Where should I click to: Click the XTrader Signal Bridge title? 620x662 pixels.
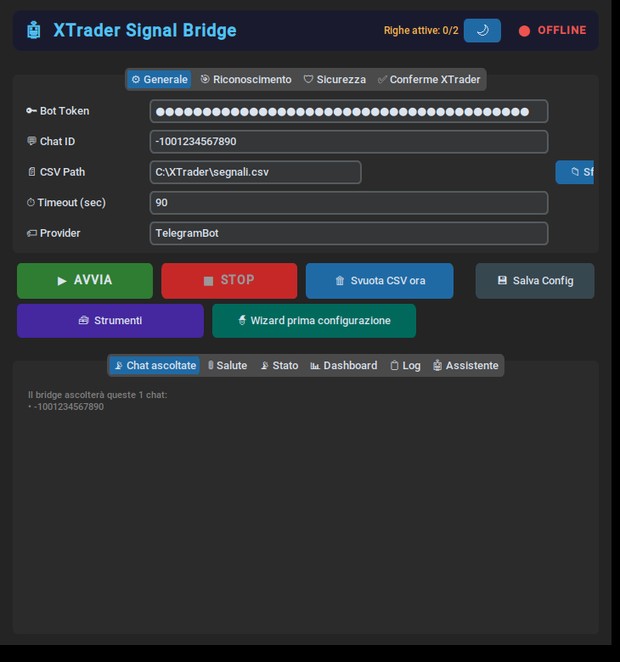(145, 30)
